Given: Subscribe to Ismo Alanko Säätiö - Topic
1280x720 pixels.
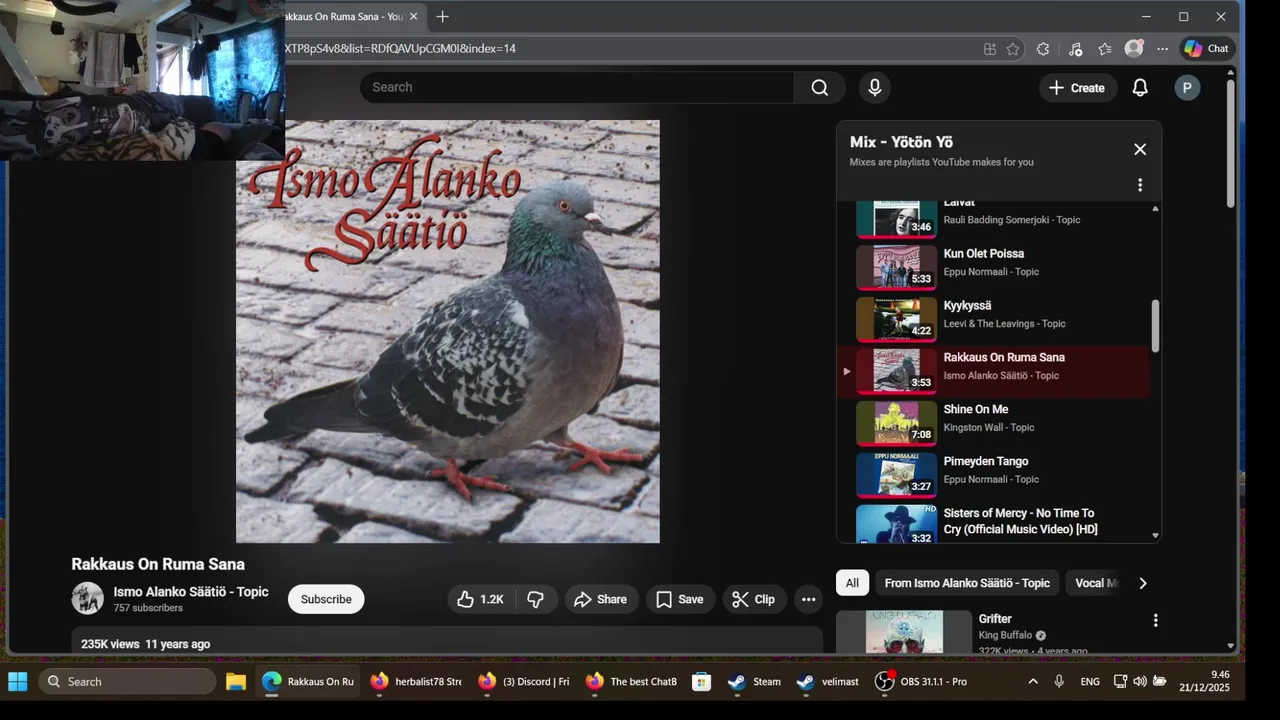Looking at the screenshot, I should click(326, 599).
